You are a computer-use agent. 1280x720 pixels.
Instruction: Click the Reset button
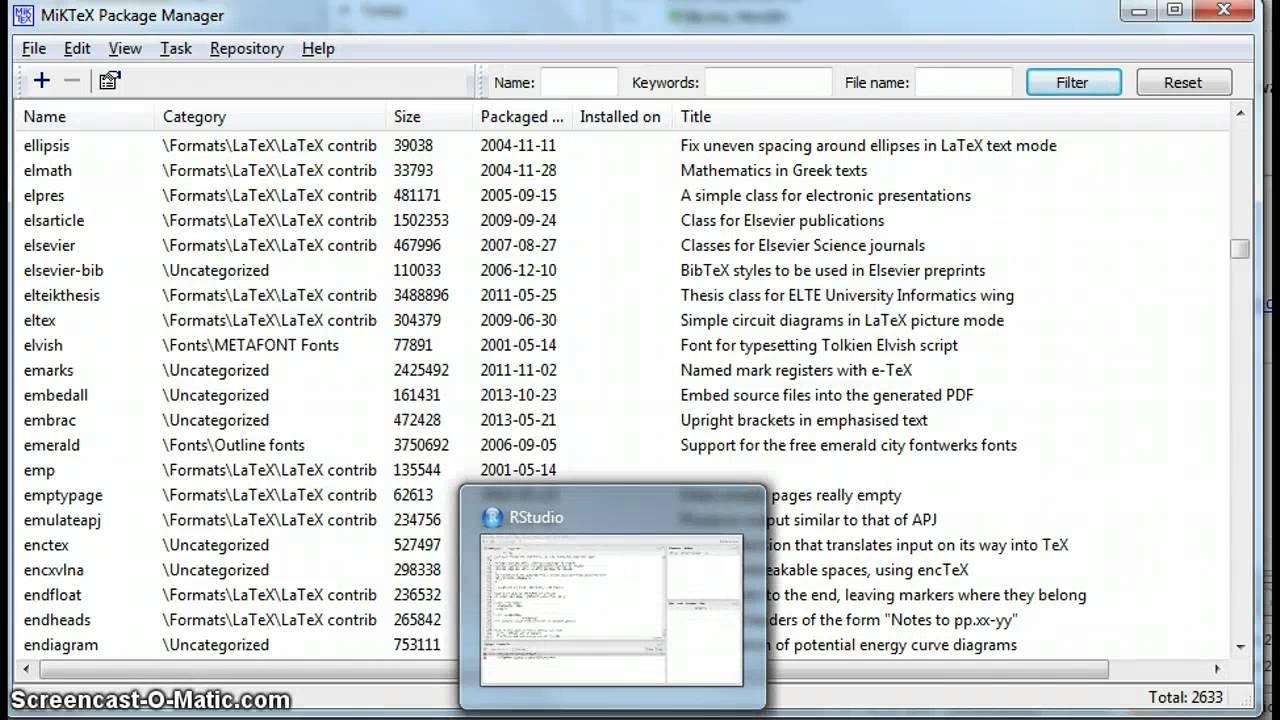[x=1183, y=82]
